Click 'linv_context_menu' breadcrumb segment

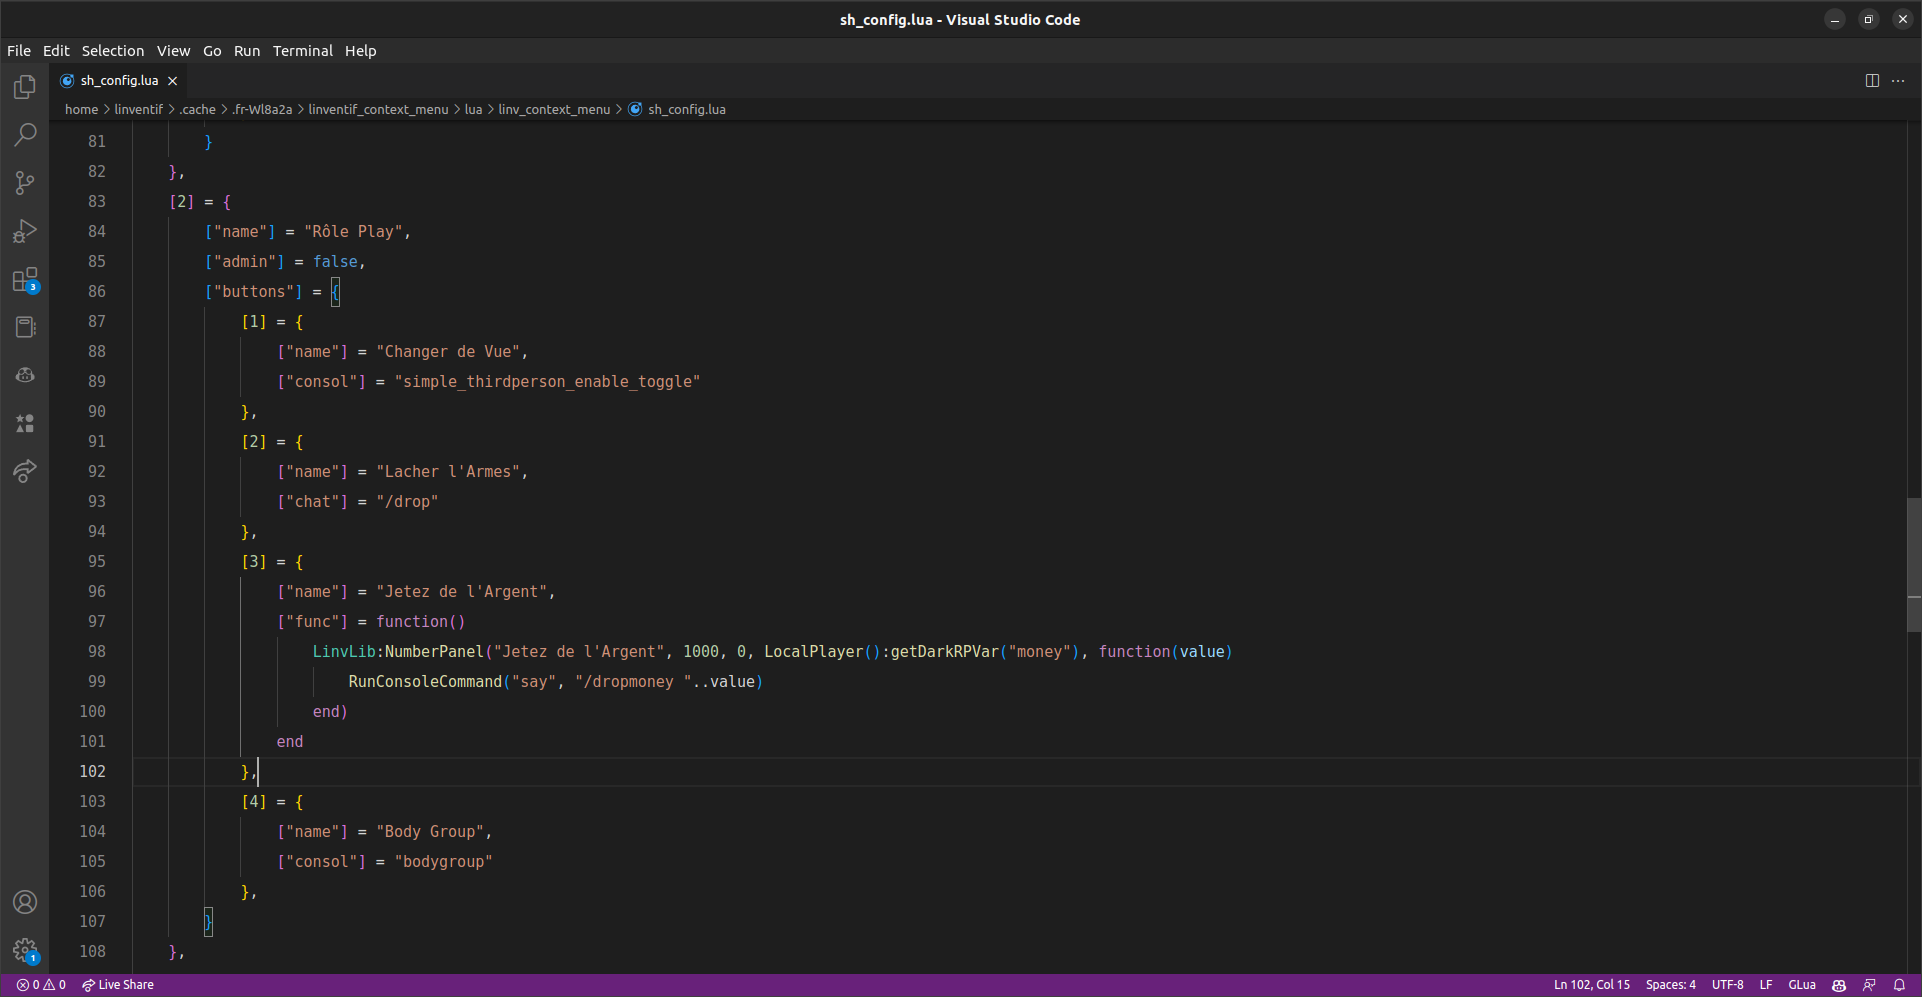tap(554, 110)
